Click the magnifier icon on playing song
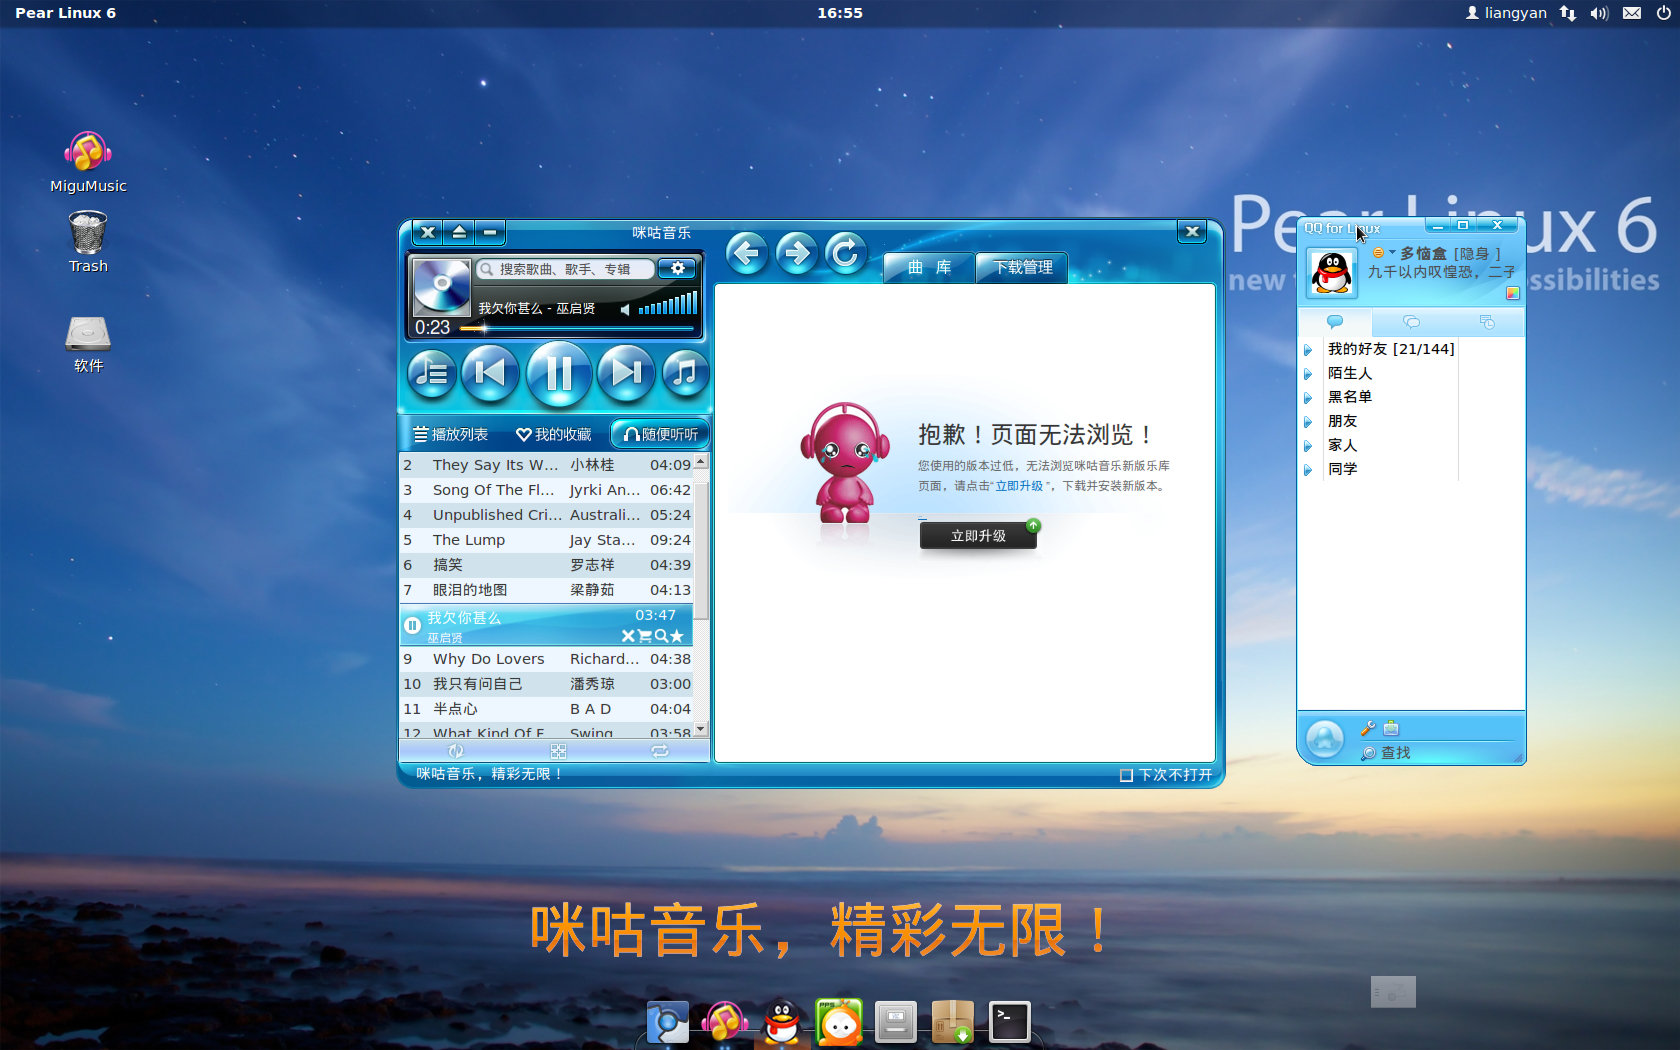The height and width of the screenshot is (1050, 1680). tap(660, 636)
